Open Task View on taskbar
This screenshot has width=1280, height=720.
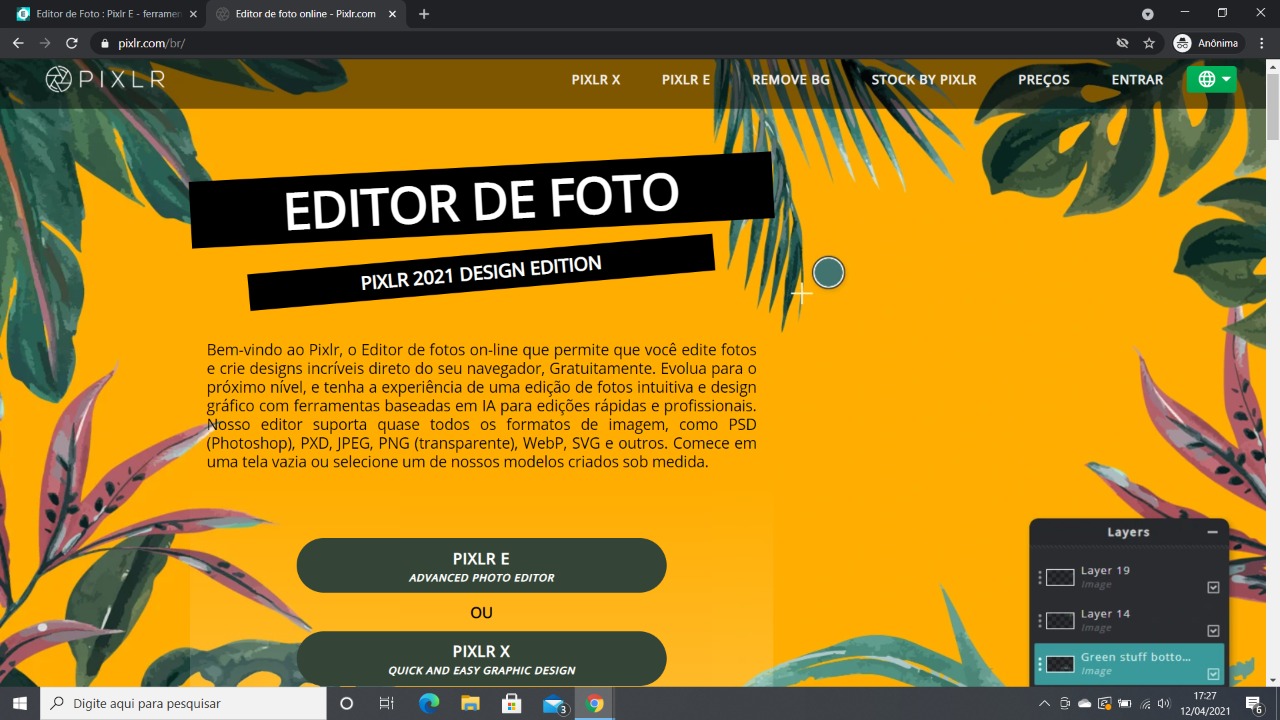pyautogui.click(x=386, y=703)
